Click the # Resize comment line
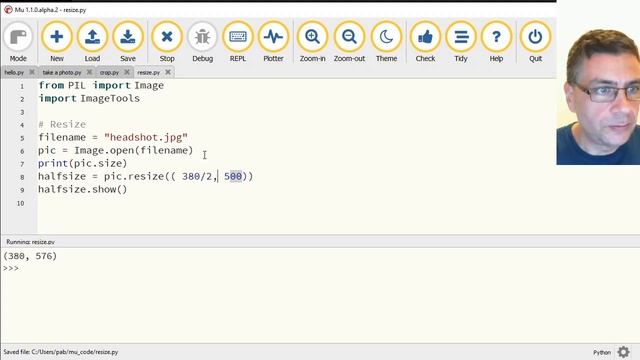The image size is (640, 360). 62,124
